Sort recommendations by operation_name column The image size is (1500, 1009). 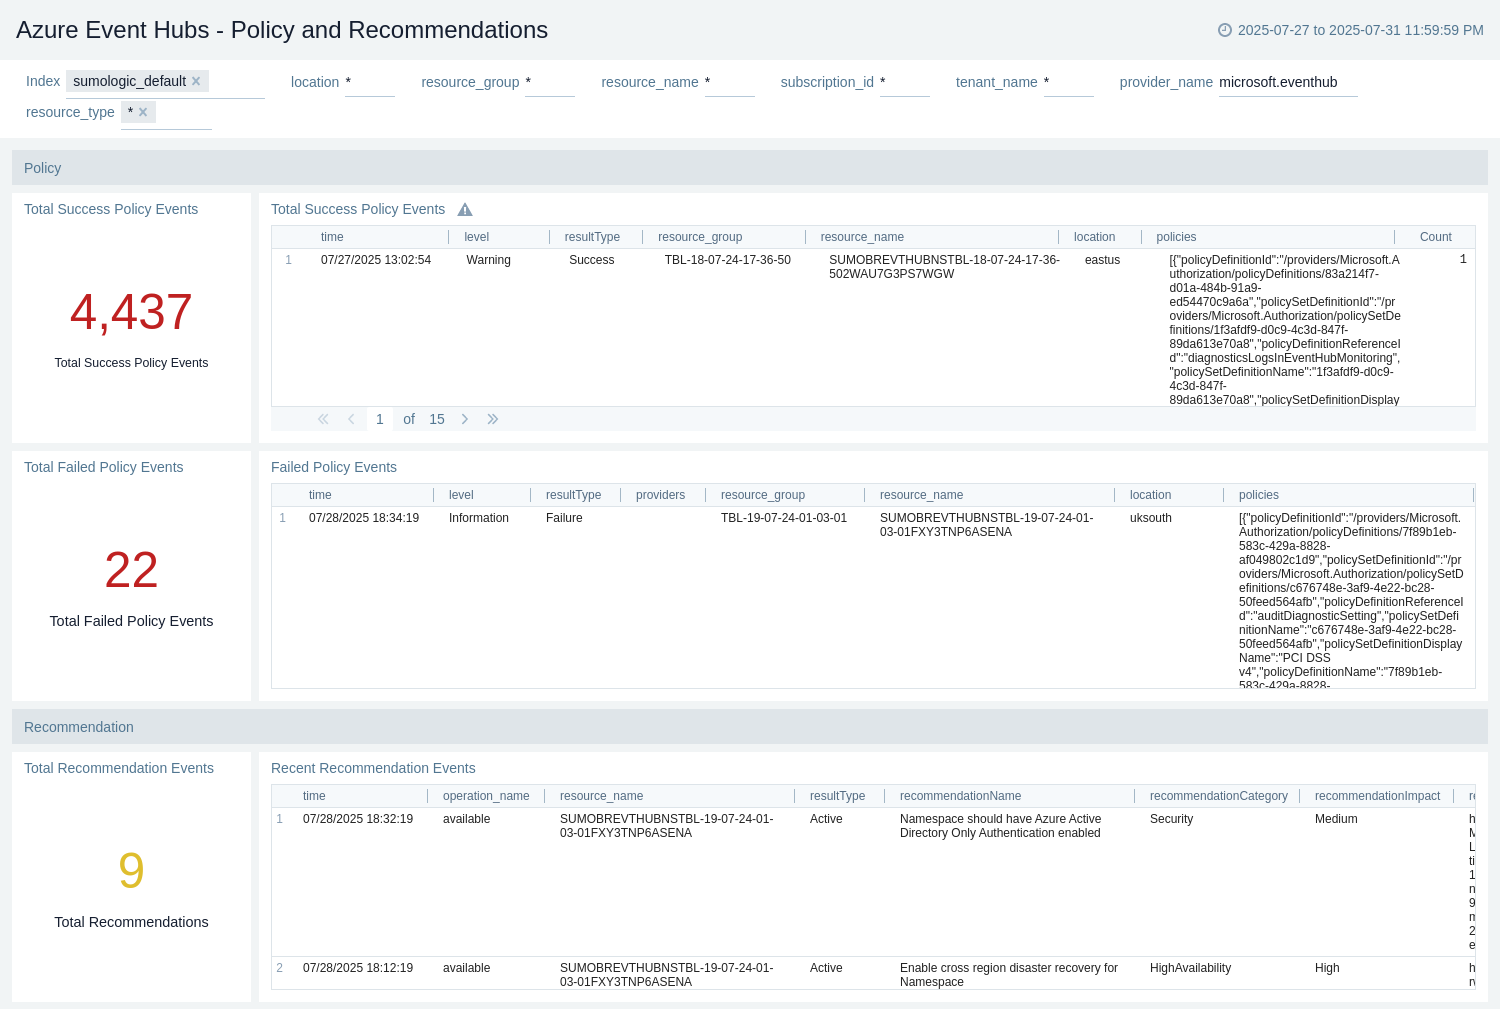[x=486, y=796]
